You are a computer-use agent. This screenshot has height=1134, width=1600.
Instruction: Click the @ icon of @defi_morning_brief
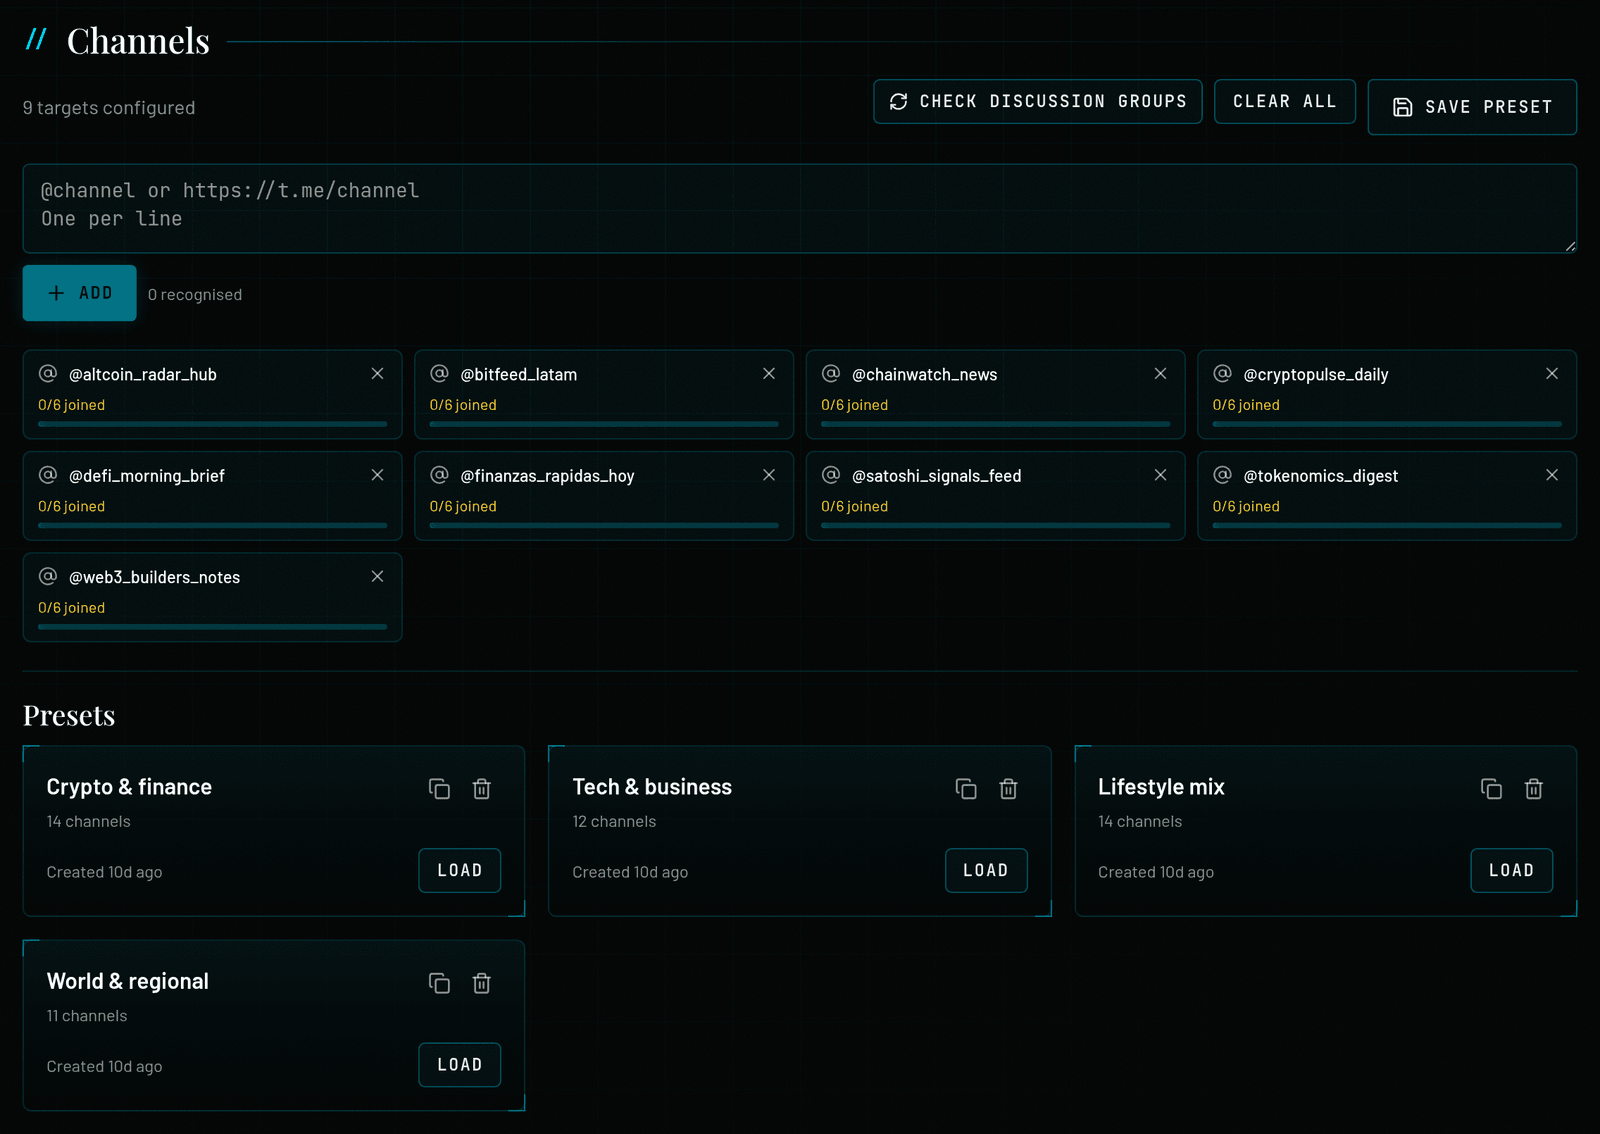47,474
